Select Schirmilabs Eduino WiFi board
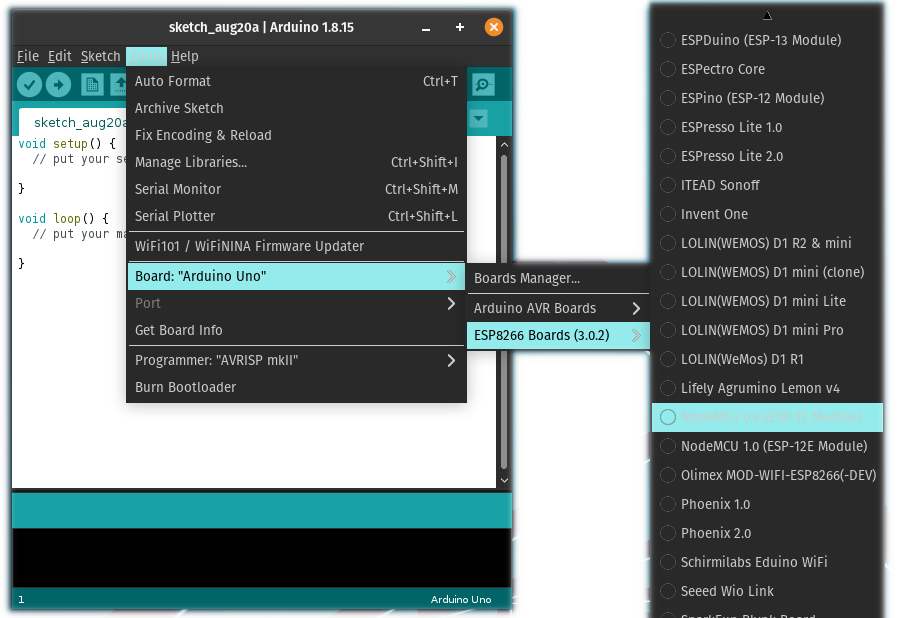This screenshot has height=618, width=900. tap(767, 562)
